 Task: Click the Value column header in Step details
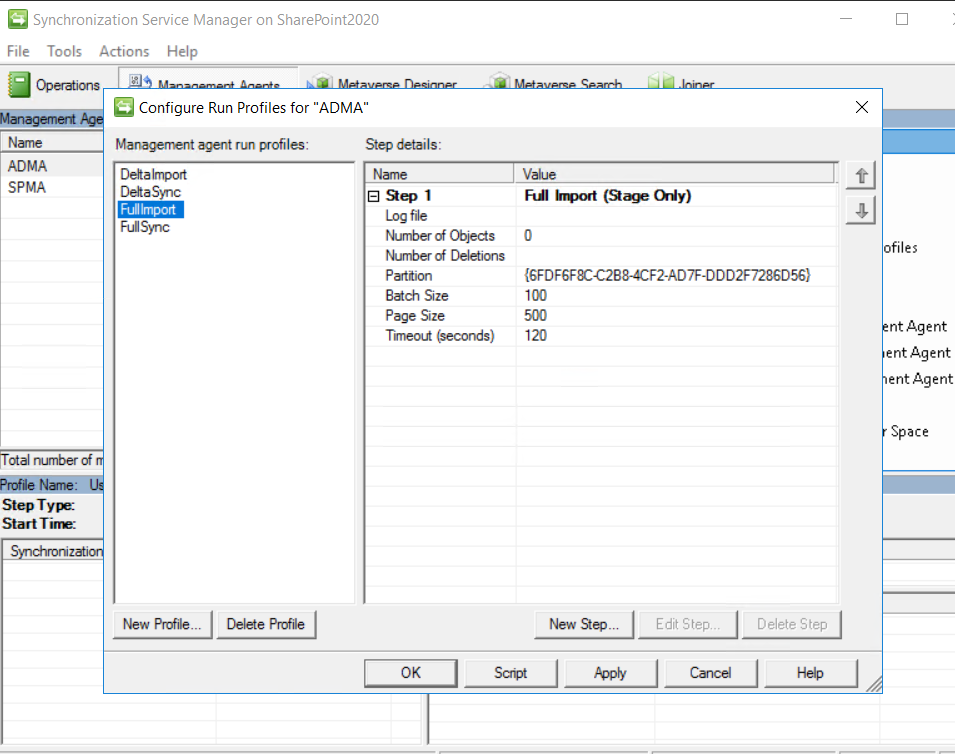(674, 174)
